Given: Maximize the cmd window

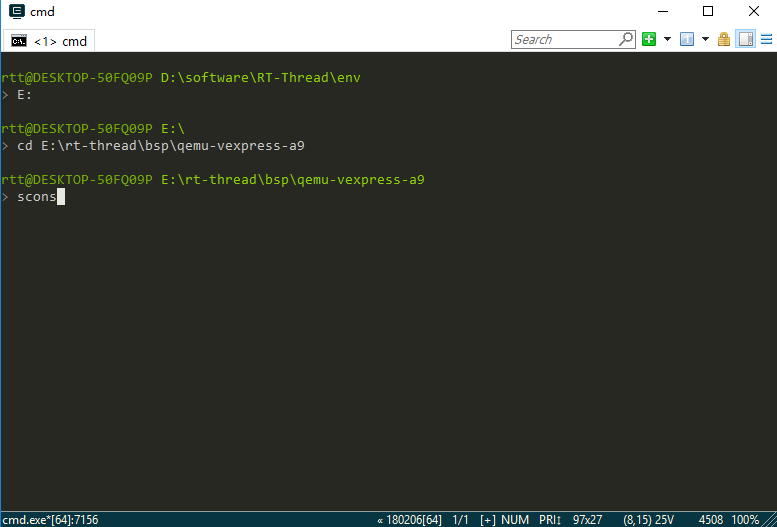Looking at the screenshot, I should click(708, 12).
